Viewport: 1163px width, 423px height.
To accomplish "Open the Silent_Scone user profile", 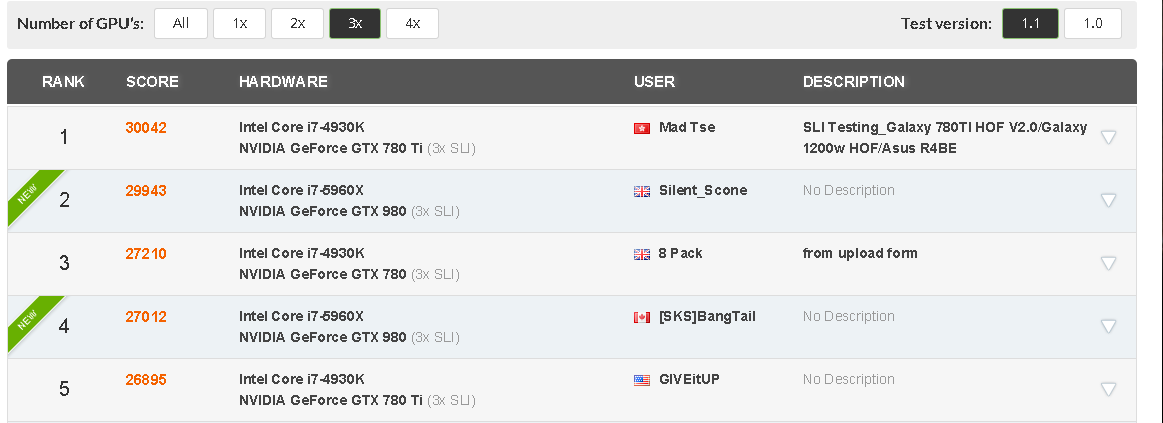I will pyautogui.click(x=703, y=191).
